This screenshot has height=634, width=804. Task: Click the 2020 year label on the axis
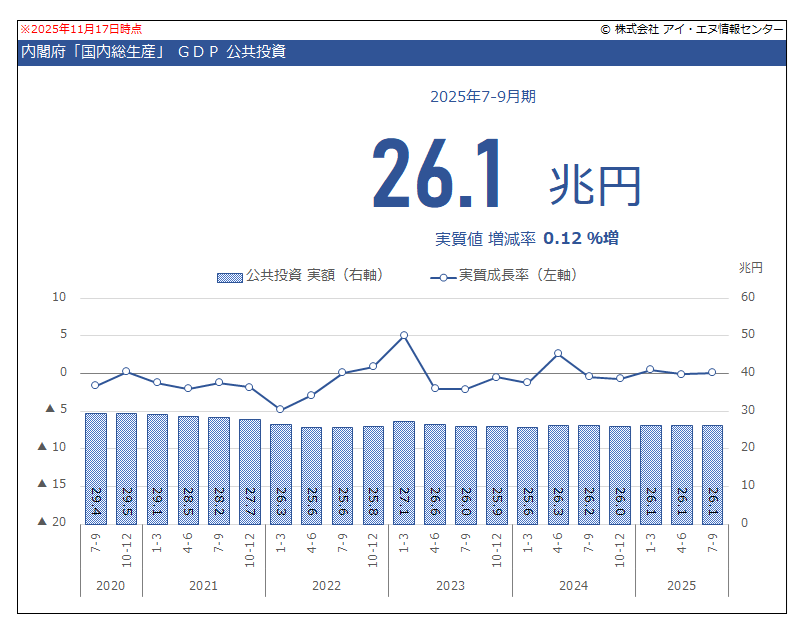coord(110,585)
